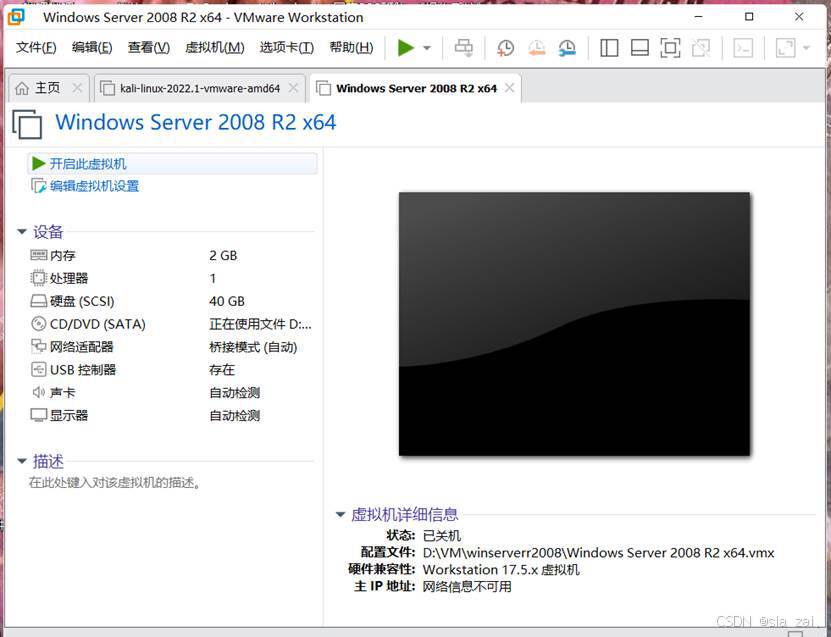Collapse the 设备 devices section

pyautogui.click(x=22, y=231)
